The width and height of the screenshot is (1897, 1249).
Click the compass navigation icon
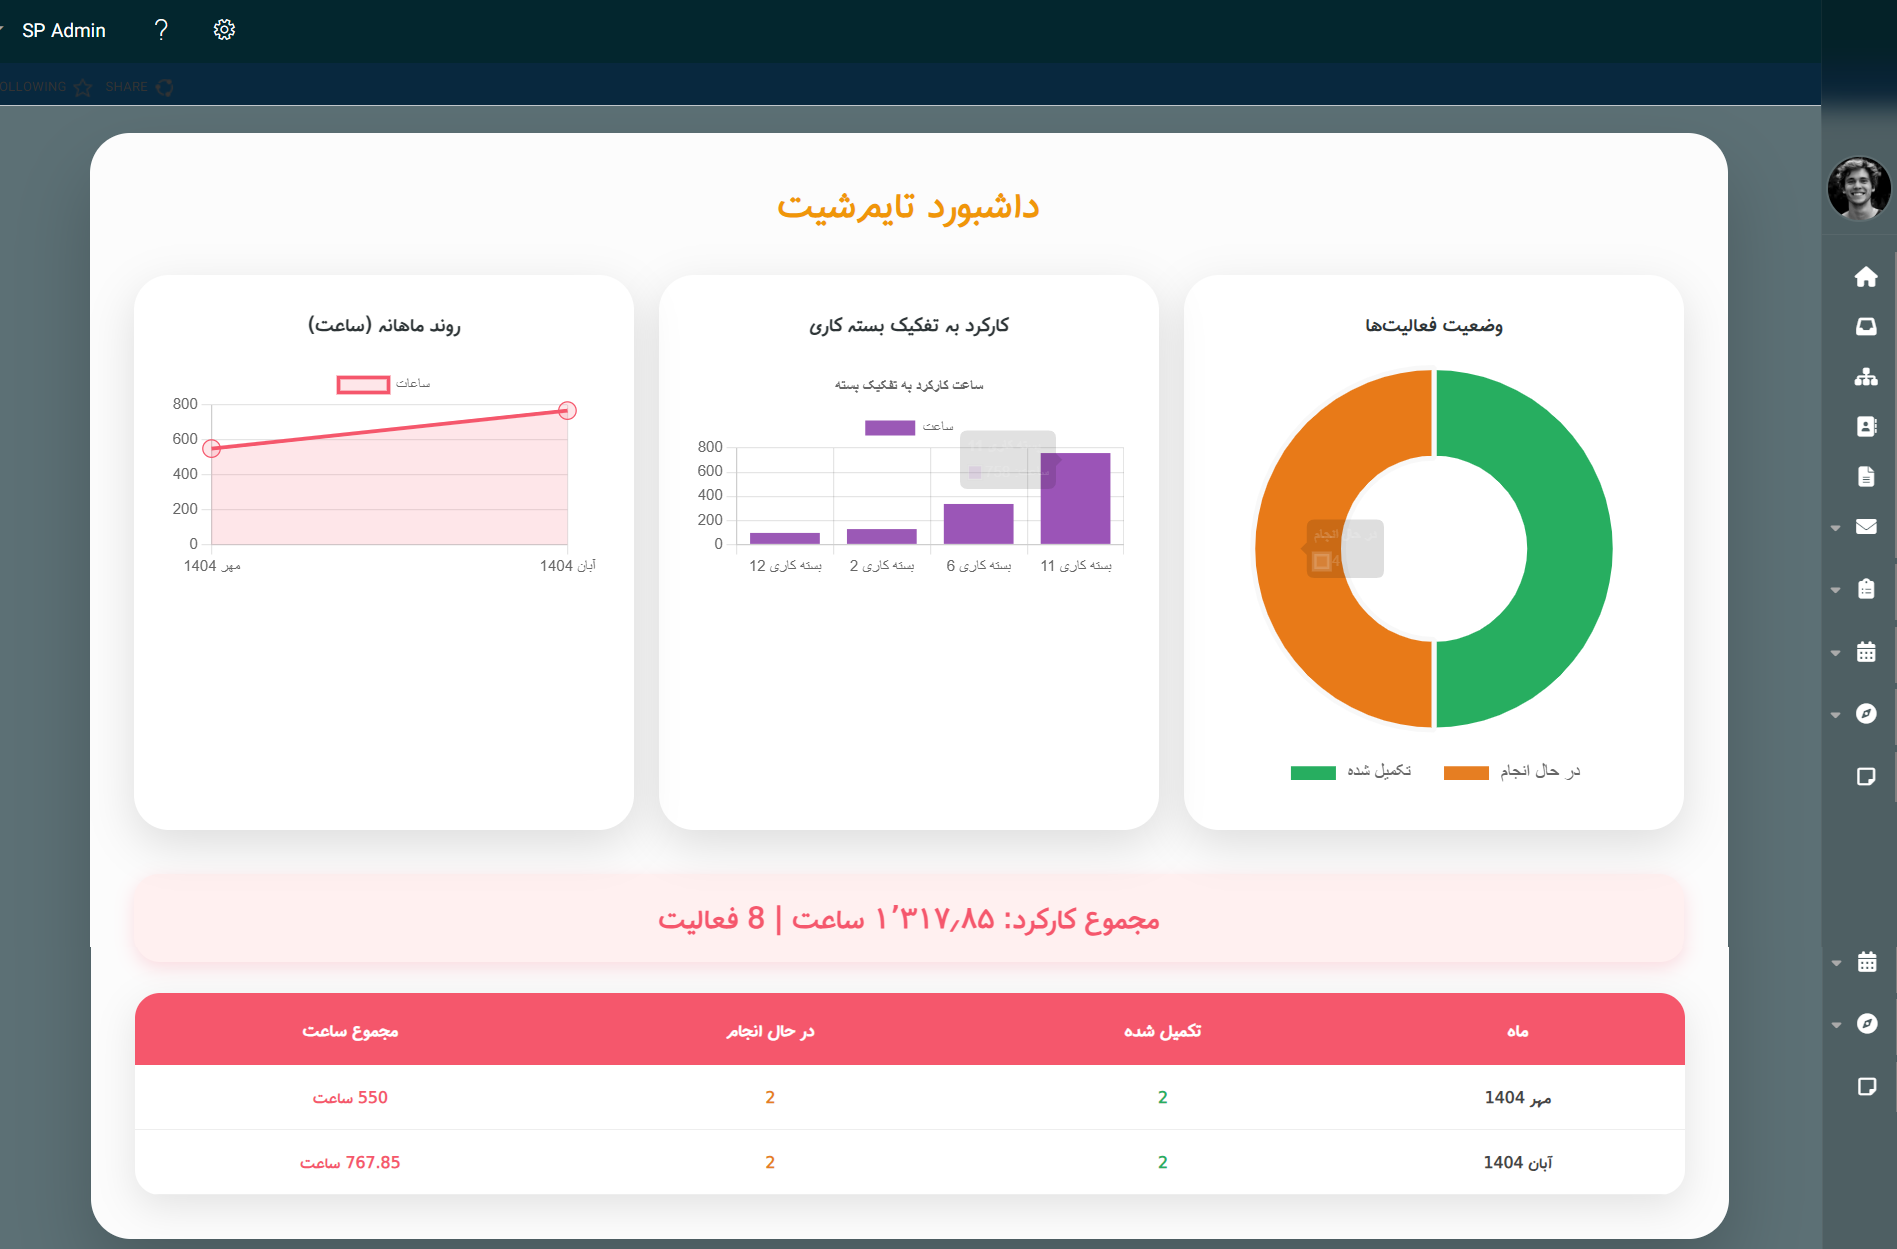pos(1866,714)
